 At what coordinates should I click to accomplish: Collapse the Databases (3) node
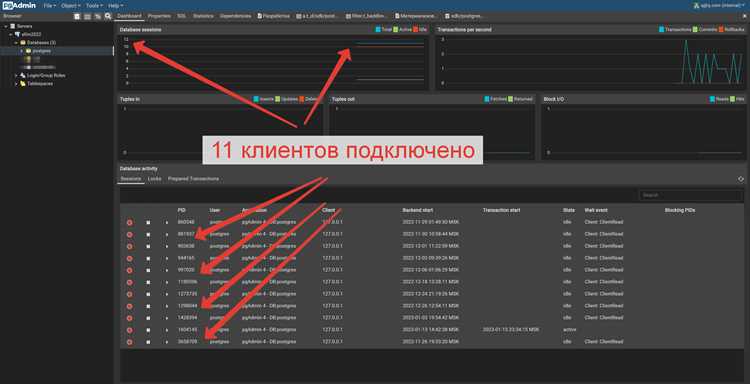(16, 43)
